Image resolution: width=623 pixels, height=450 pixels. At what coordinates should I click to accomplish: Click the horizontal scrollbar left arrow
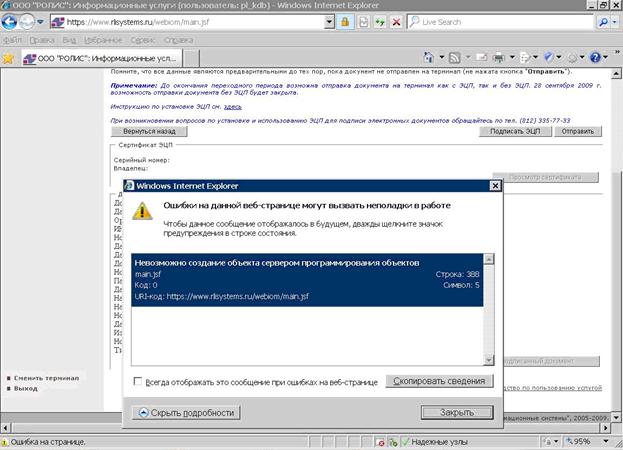[x=5, y=428]
